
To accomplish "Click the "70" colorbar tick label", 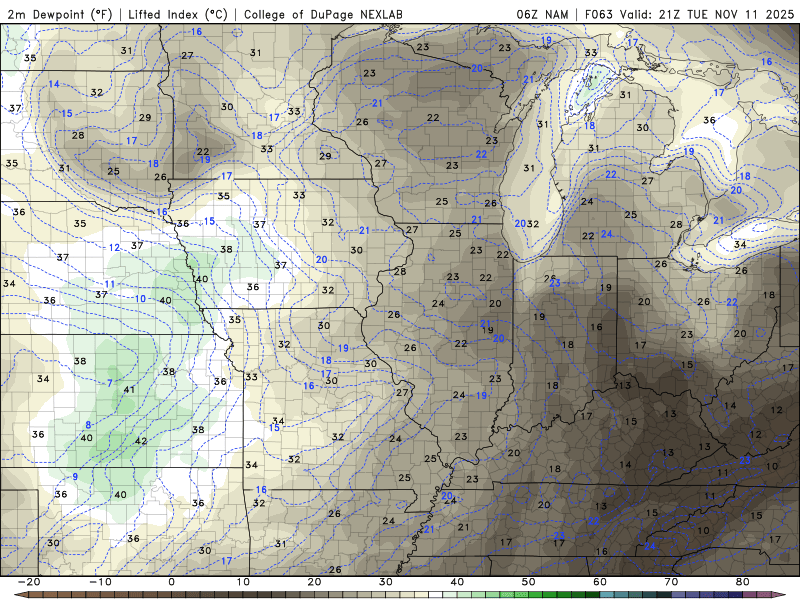I will pos(671,582).
